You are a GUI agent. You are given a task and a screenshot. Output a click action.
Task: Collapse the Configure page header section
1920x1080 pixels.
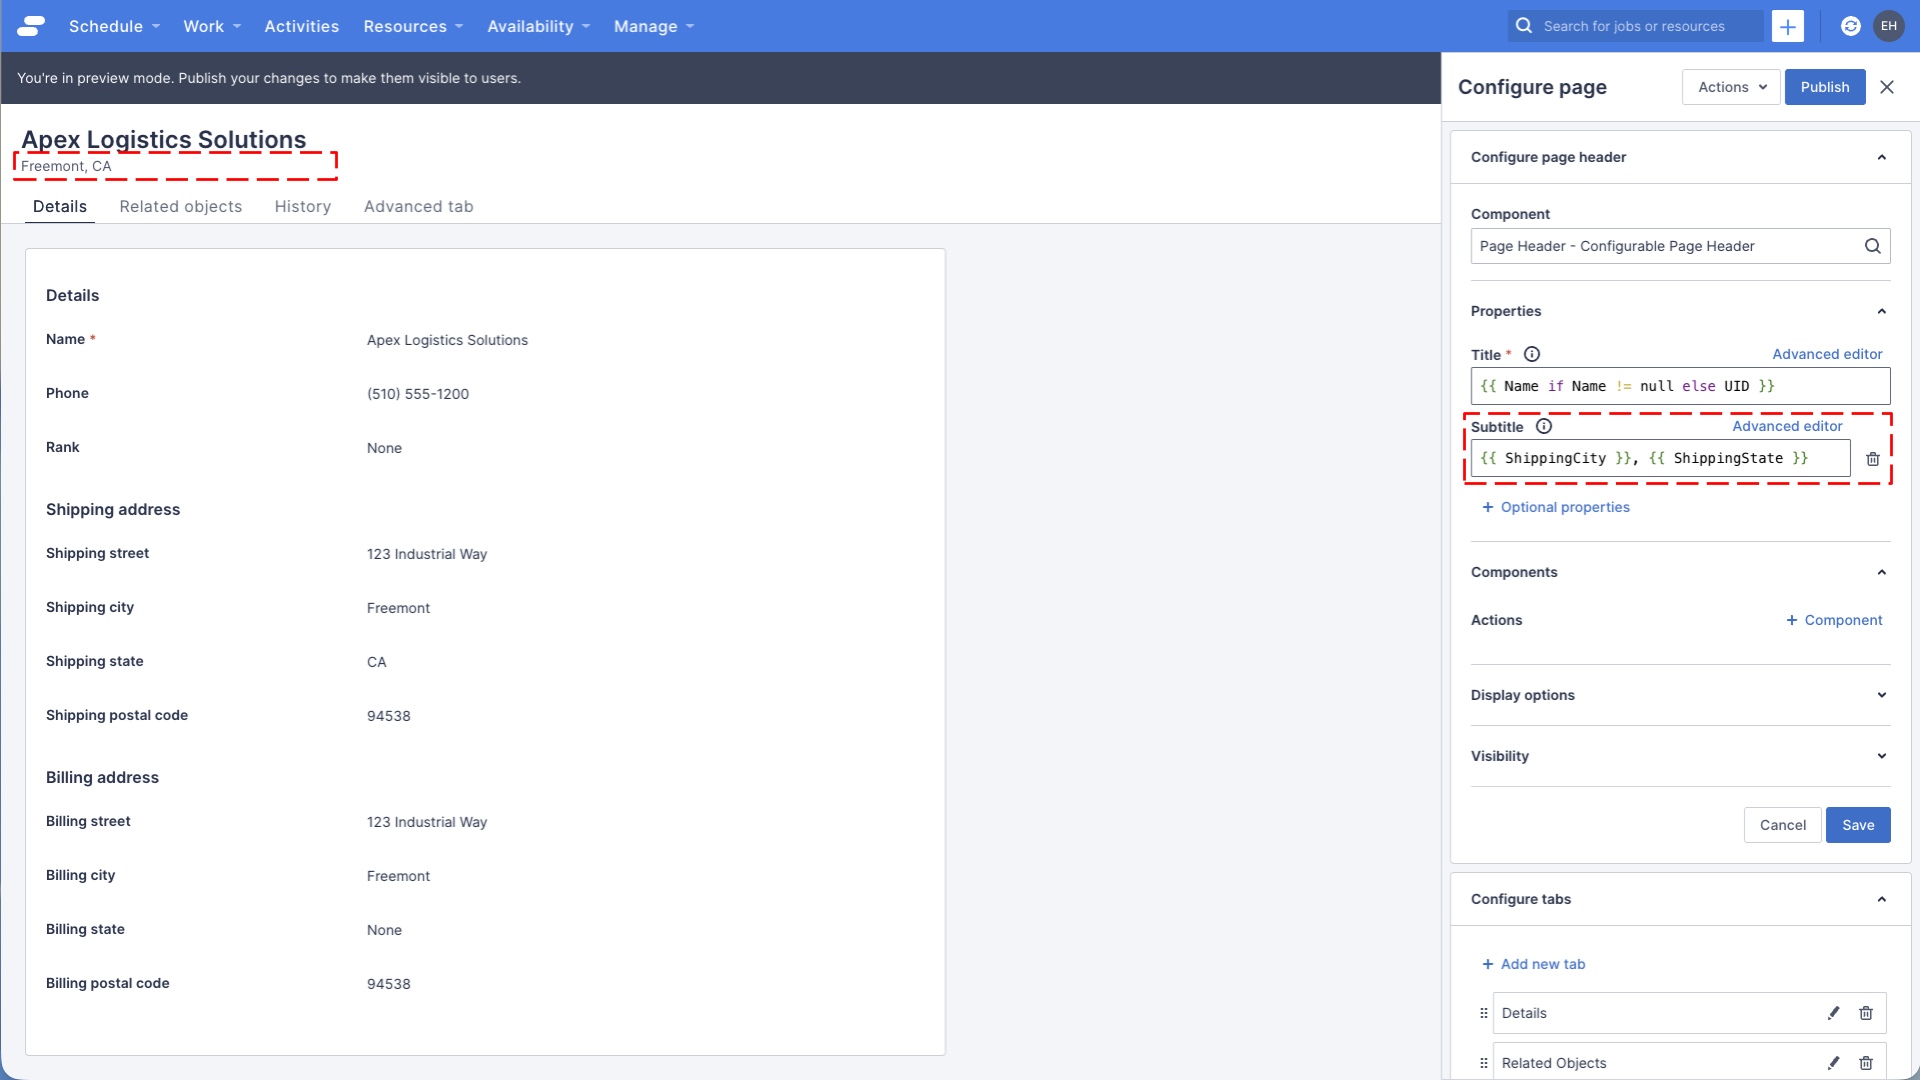click(1881, 157)
